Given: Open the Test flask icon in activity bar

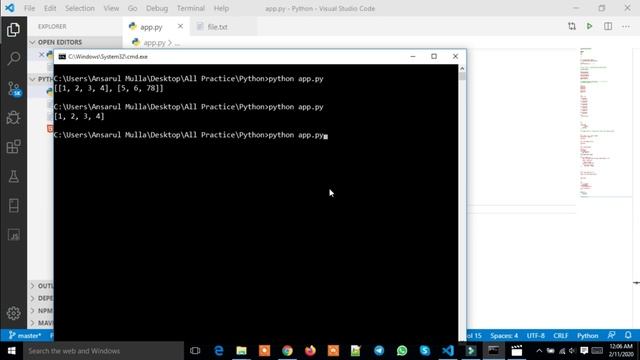Looking at the screenshot, I should (13, 176).
